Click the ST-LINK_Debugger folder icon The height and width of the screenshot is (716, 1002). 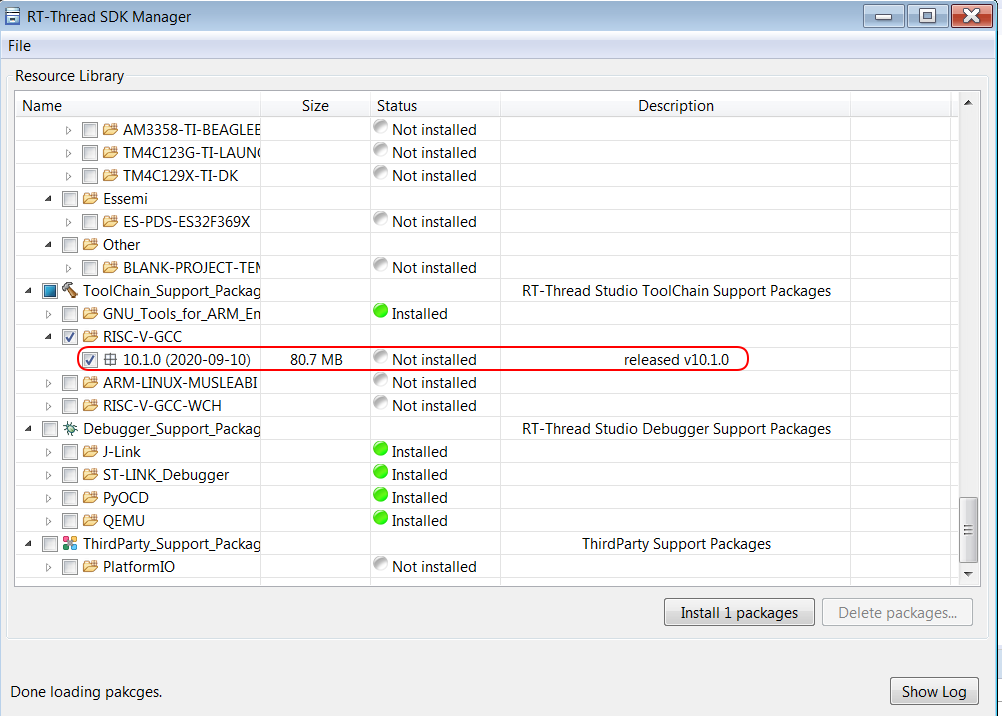(x=90, y=475)
